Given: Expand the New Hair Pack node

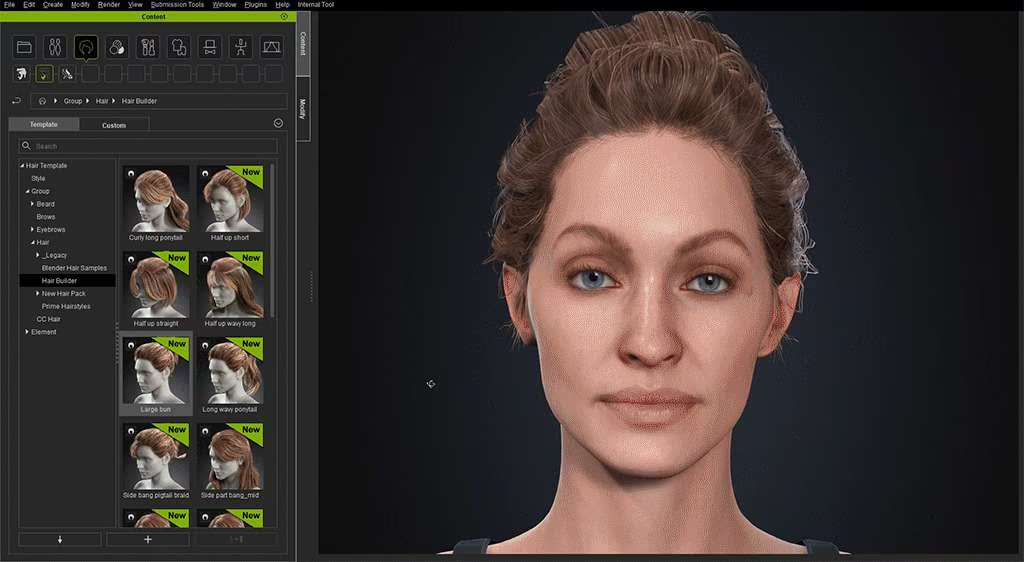Looking at the screenshot, I should point(38,294).
